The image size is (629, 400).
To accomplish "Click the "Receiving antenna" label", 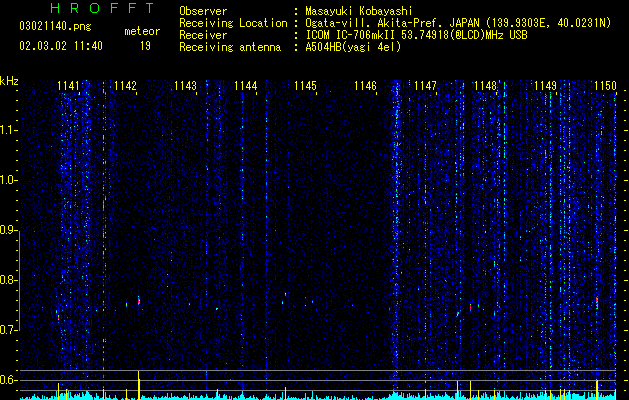I will click(230, 47).
